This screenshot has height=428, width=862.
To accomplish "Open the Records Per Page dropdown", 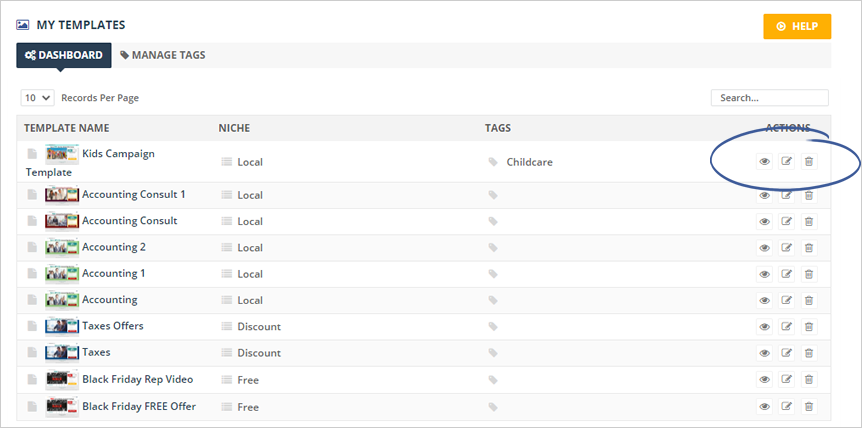I will point(38,98).
